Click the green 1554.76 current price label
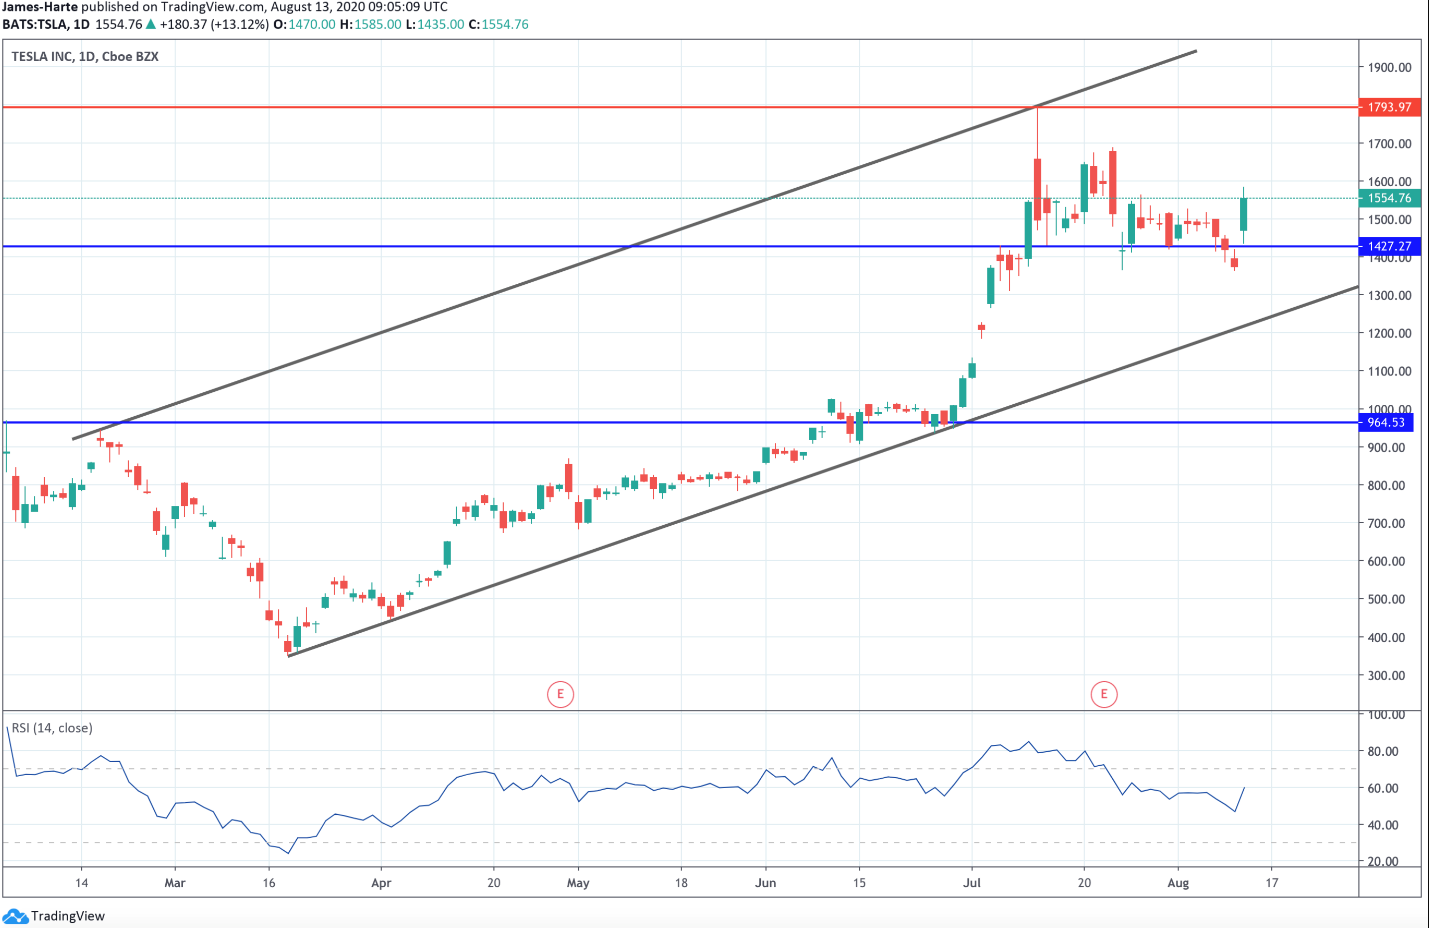Screen dimensions: 1429x928 1389,198
